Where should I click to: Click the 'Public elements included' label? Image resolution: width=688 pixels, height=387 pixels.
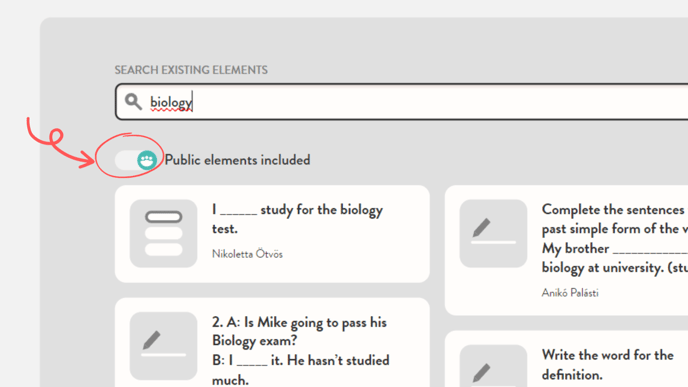click(x=237, y=160)
